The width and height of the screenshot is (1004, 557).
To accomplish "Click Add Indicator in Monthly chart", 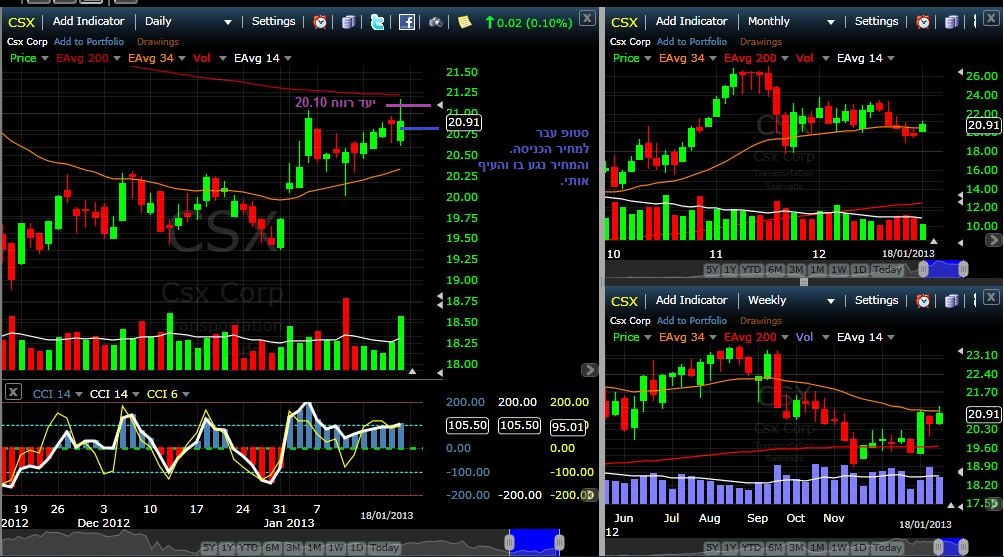I will [692, 21].
